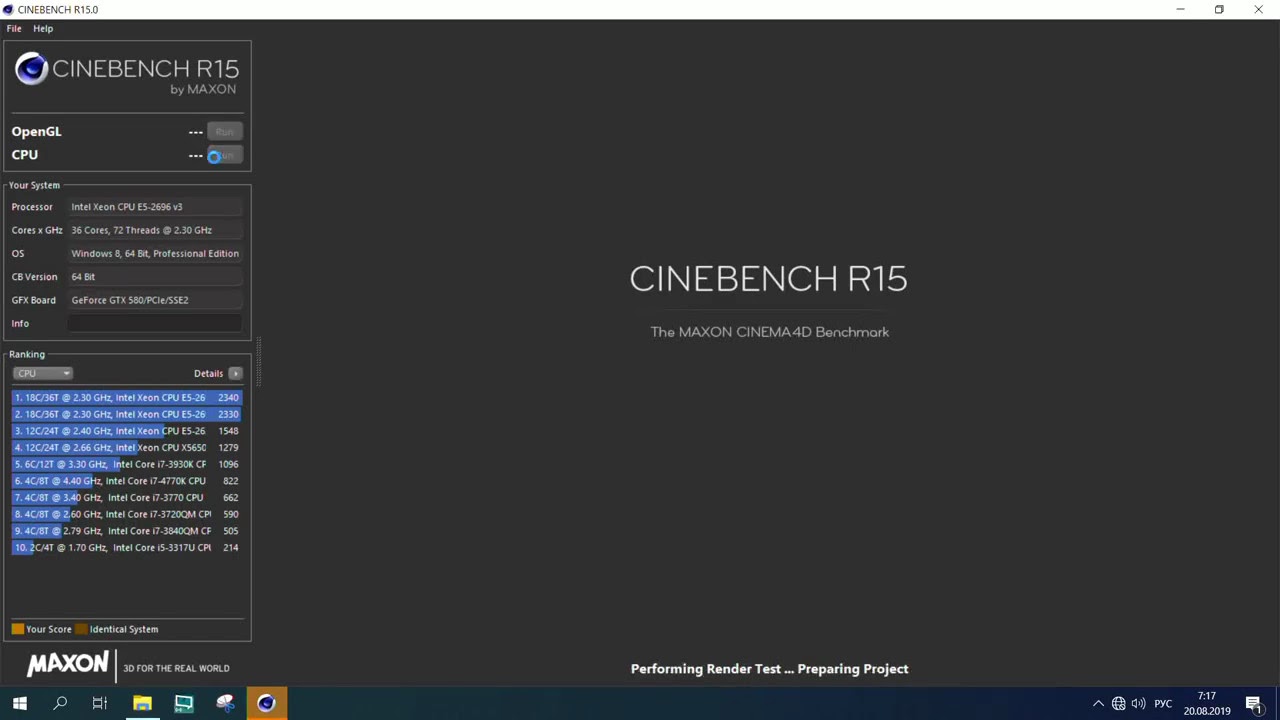Select ranking row 1 scoring 2340
This screenshot has height=720, width=1280.
click(127, 397)
